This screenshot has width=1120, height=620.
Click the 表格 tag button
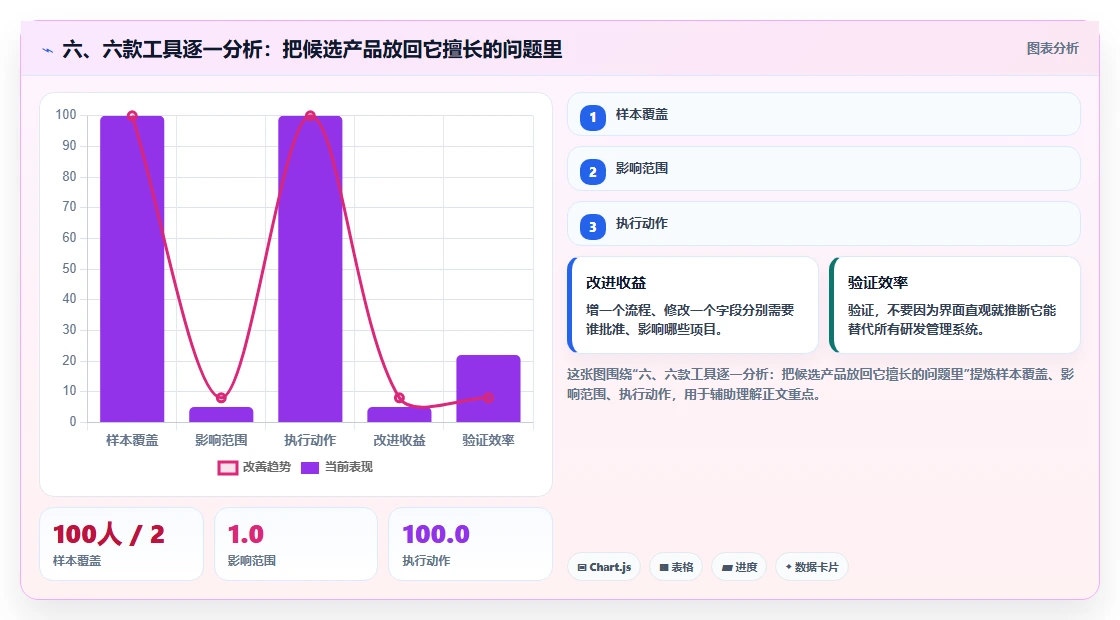point(676,567)
